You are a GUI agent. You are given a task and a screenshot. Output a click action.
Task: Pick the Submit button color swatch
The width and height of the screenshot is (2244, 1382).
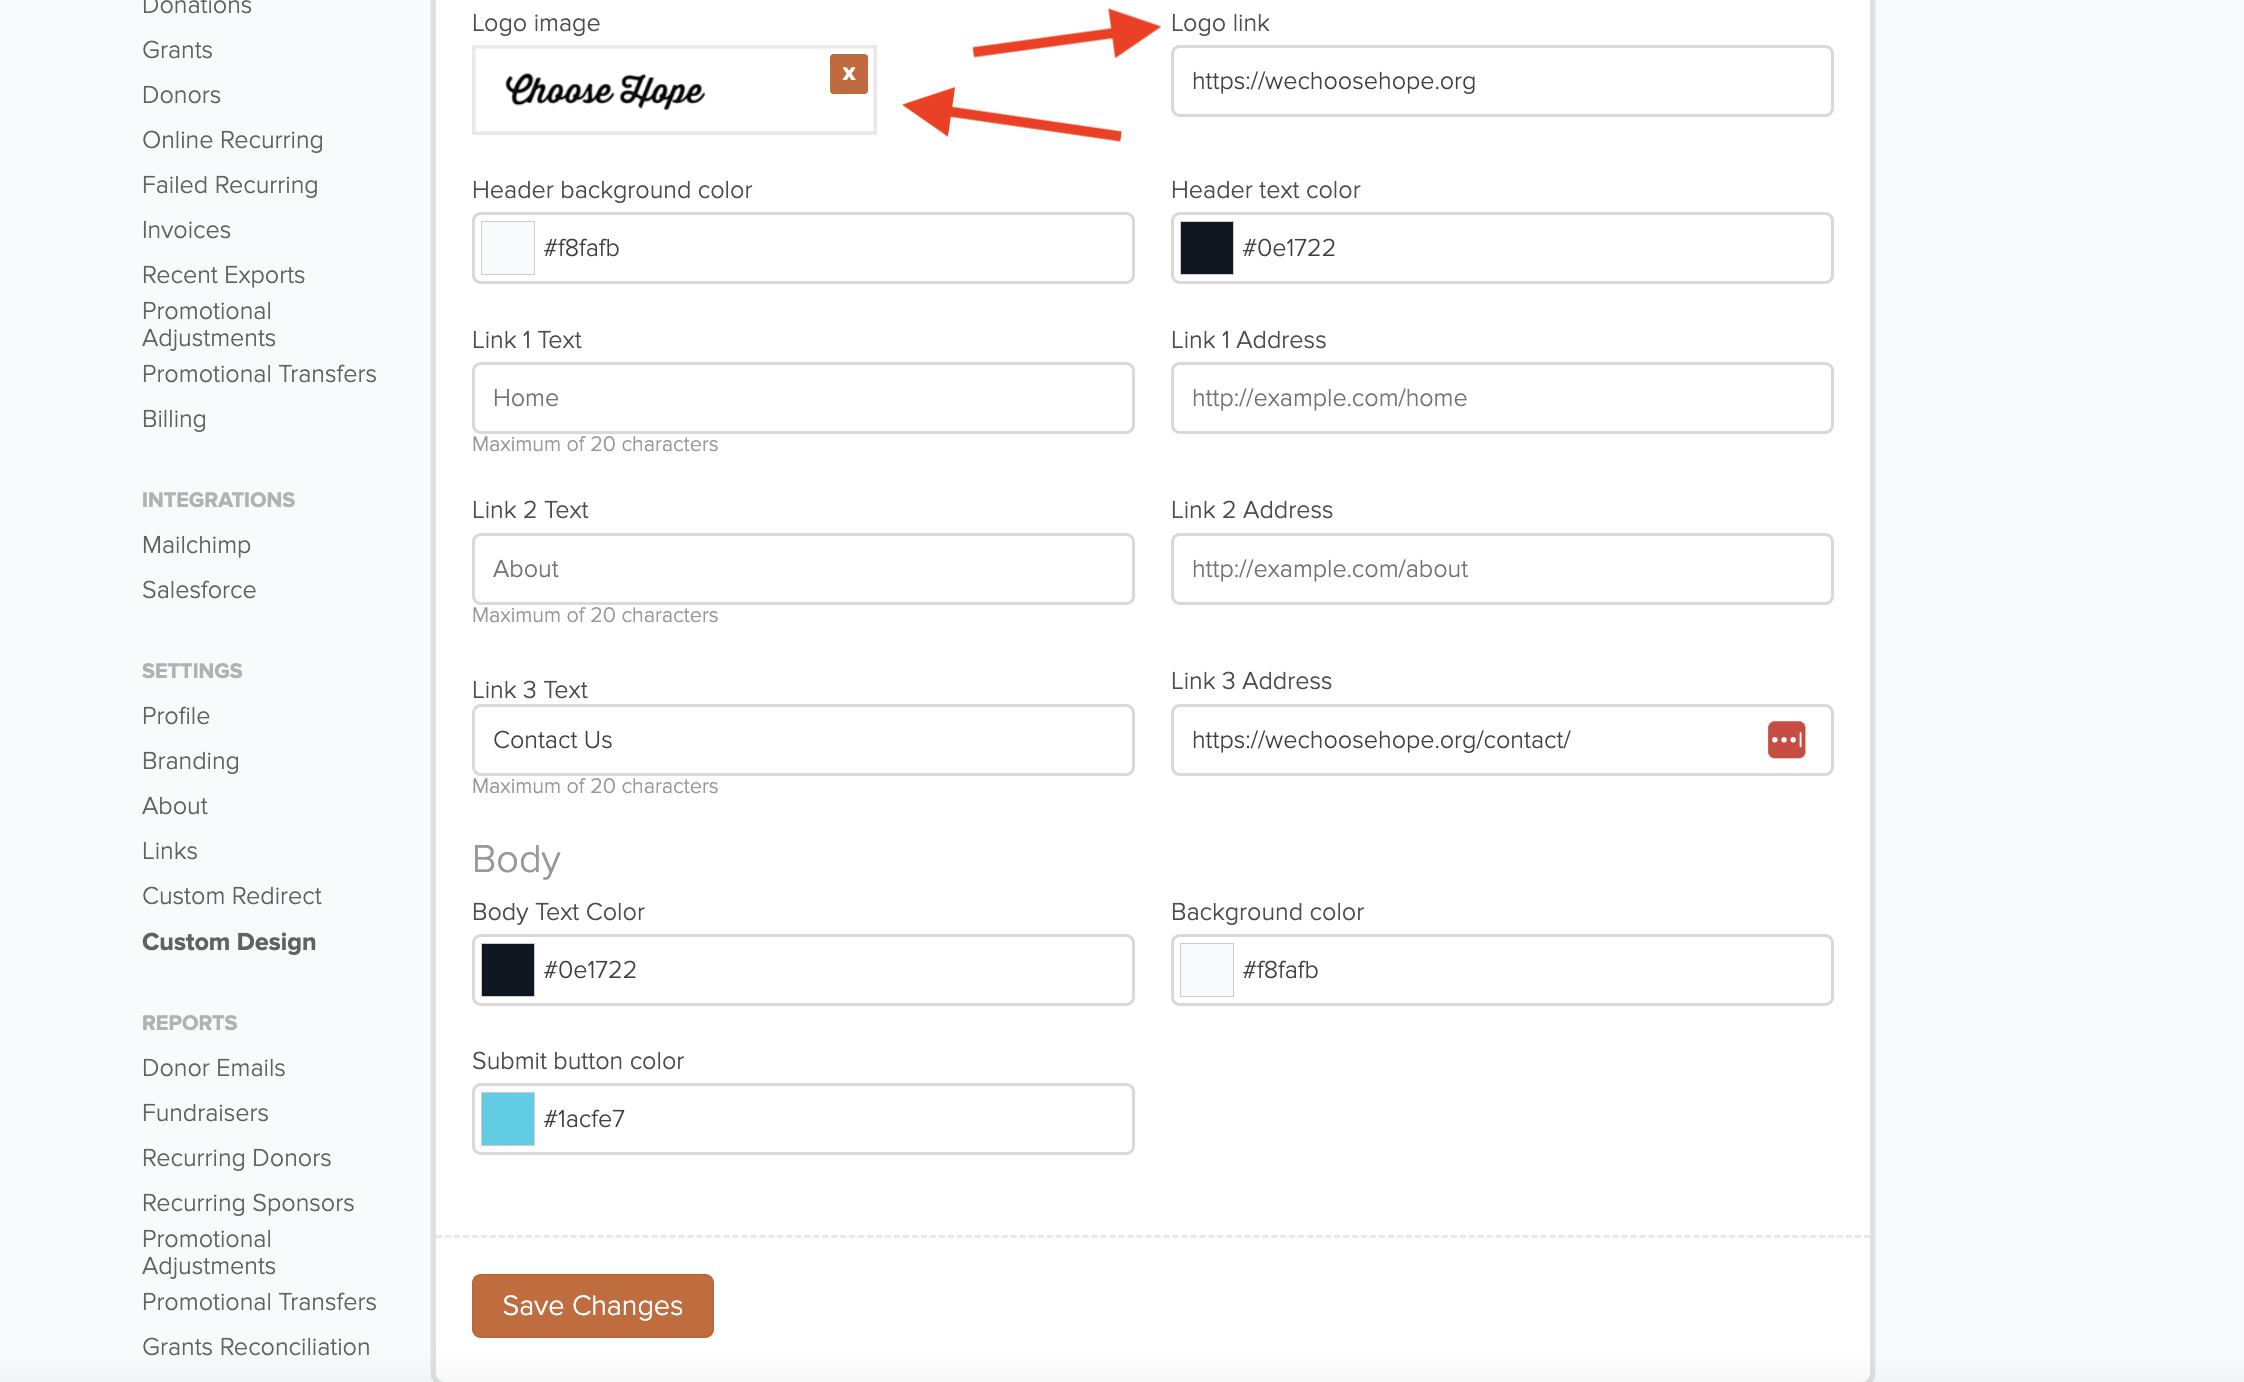(508, 1119)
